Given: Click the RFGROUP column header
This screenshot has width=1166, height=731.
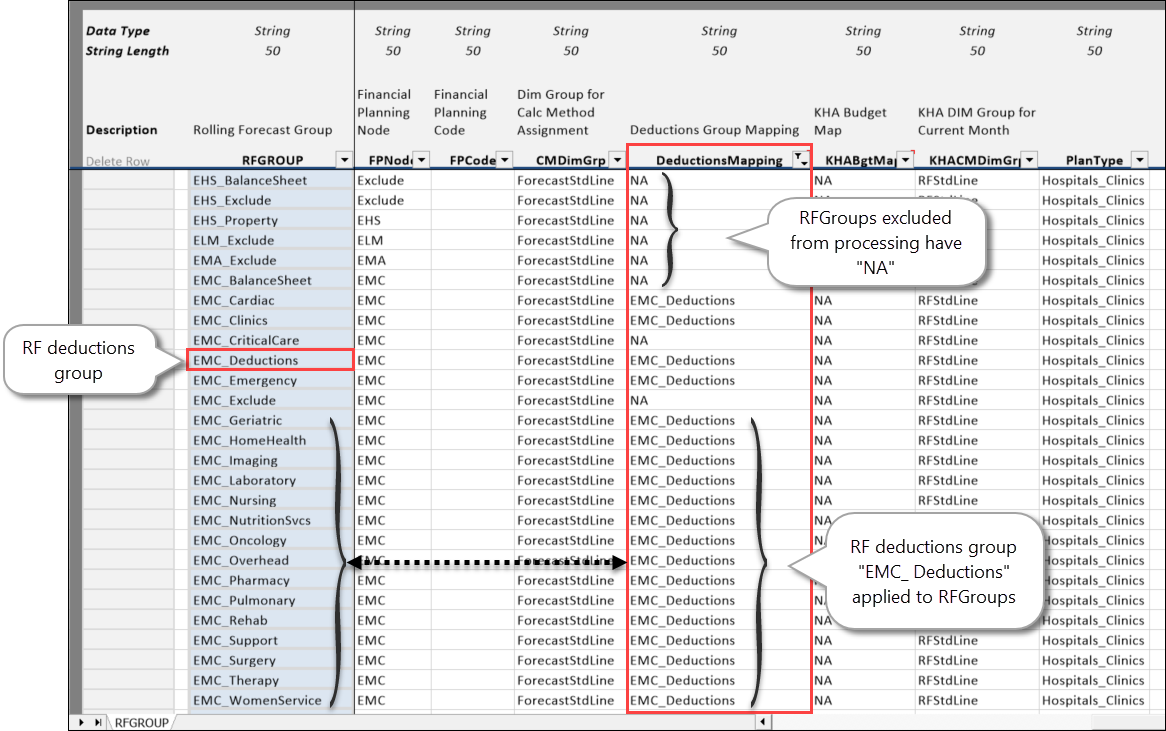Looking at the screenshot, I should pyautogui.click(x=273, y=161).
